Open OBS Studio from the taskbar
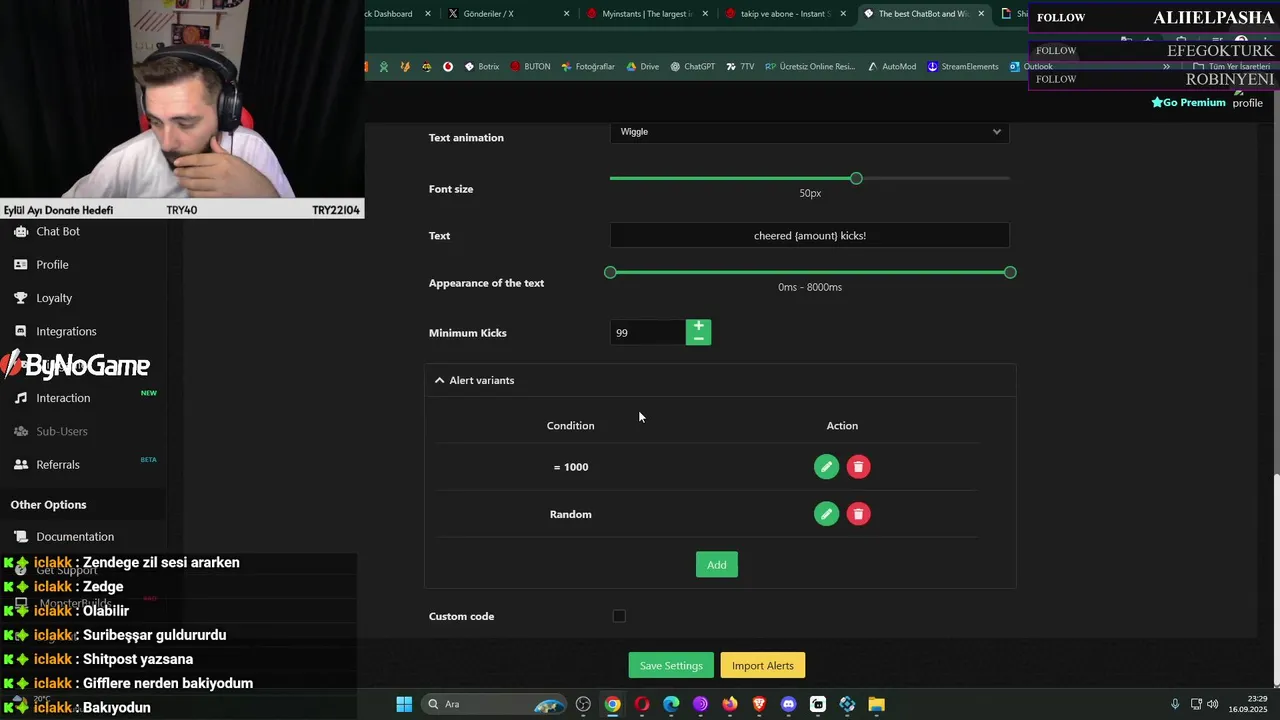The image size is (1280, 720). click(x=583, y=704)
